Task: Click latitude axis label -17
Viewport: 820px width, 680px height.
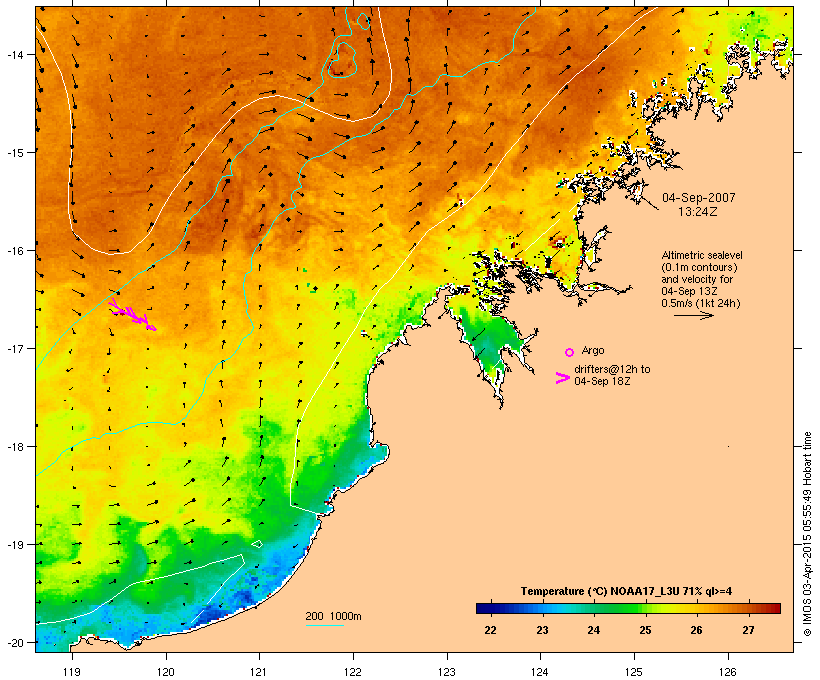Action: tap(15, 349)
